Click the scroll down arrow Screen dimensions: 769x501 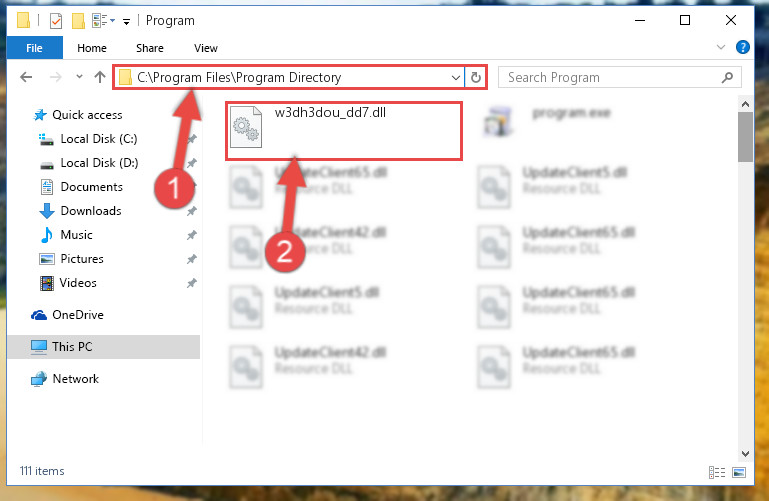[745, 453]
